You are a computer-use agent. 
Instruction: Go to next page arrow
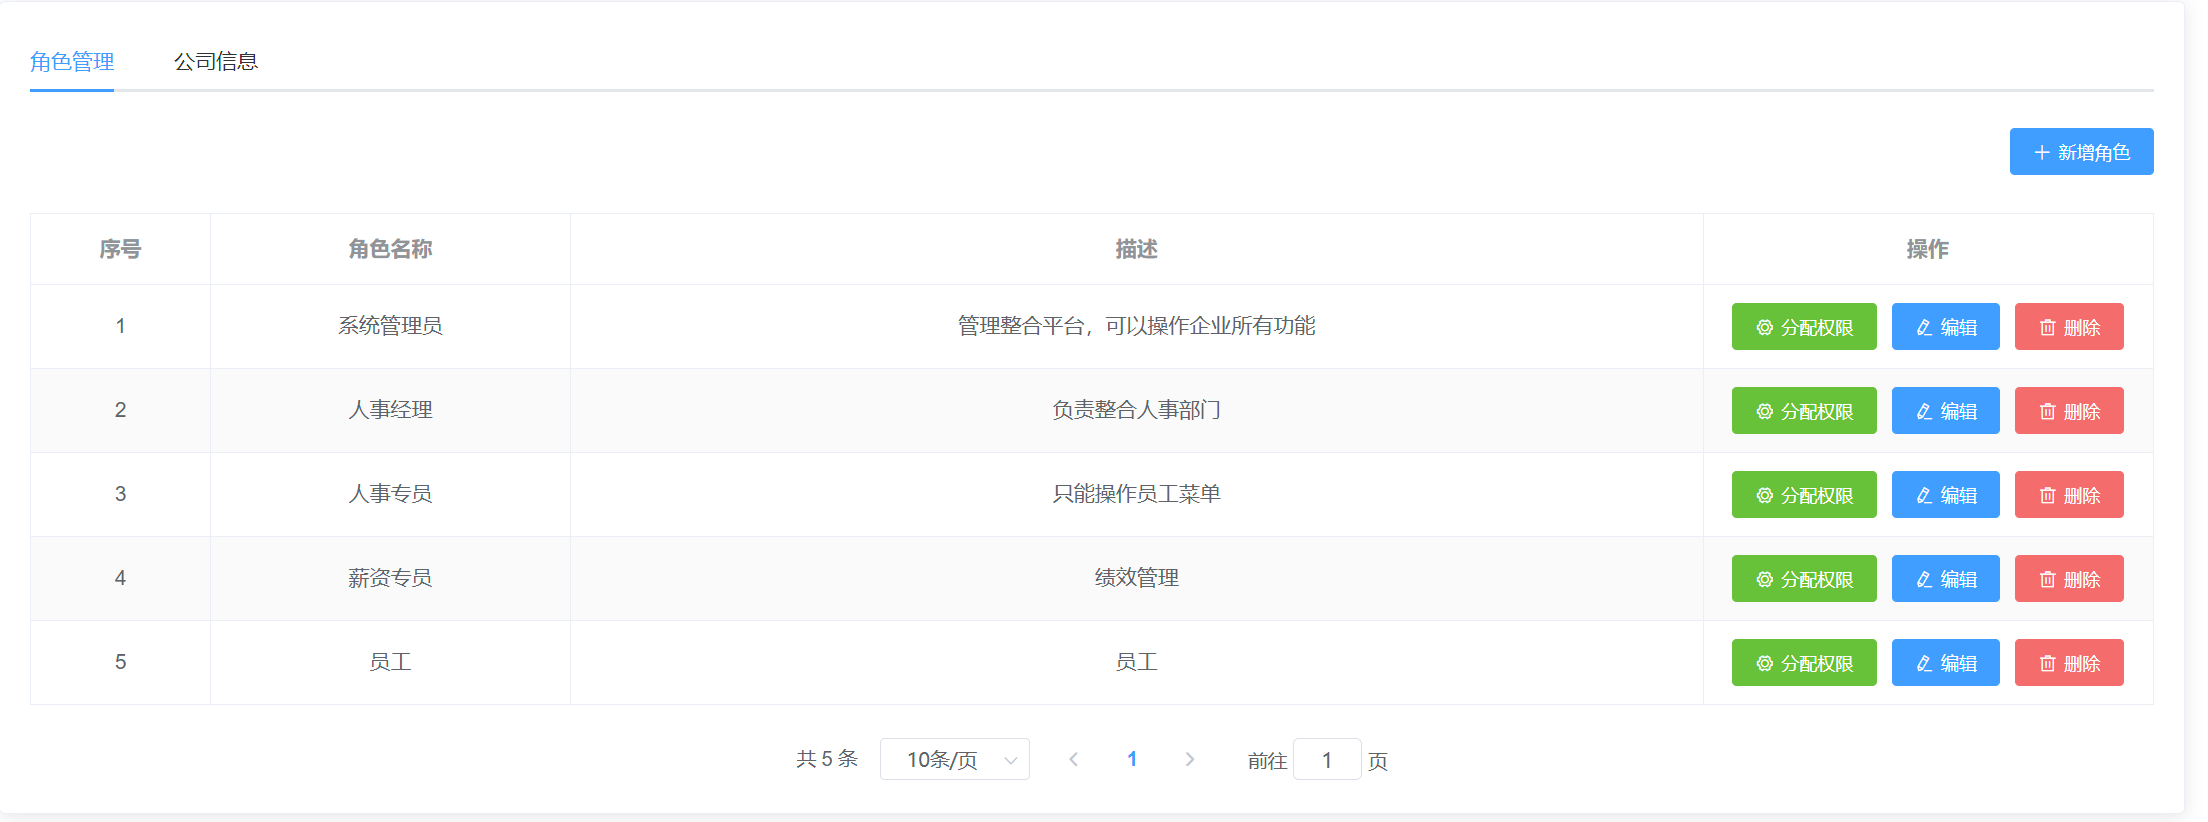point(1190,760)
